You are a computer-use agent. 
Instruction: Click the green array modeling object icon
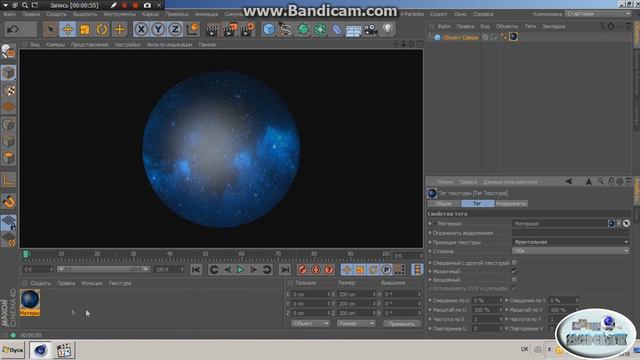(x=320, y=29)
